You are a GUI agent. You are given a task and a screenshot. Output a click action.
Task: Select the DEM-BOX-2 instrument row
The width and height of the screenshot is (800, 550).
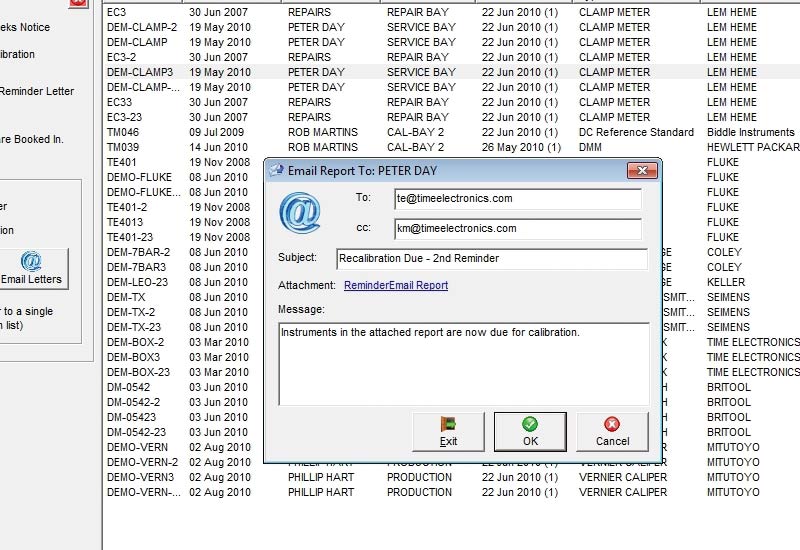139,342
